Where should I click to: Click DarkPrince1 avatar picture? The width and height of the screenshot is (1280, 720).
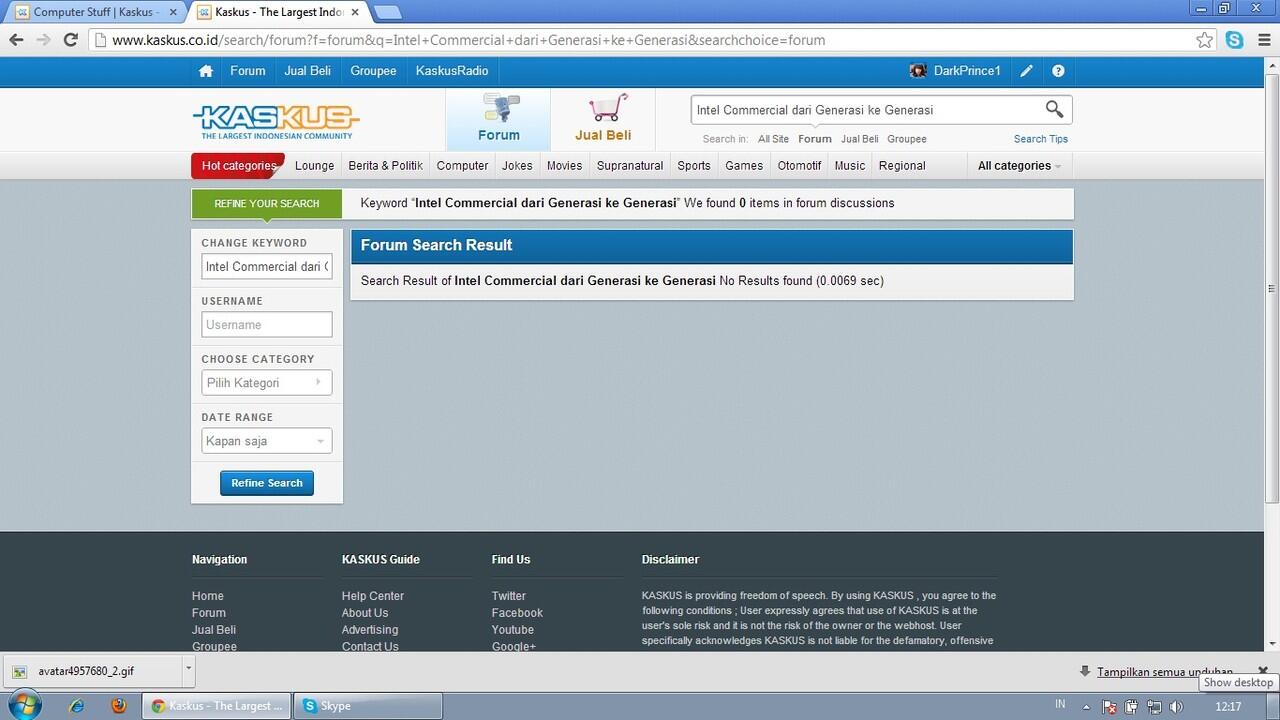(x=918, y=71)
